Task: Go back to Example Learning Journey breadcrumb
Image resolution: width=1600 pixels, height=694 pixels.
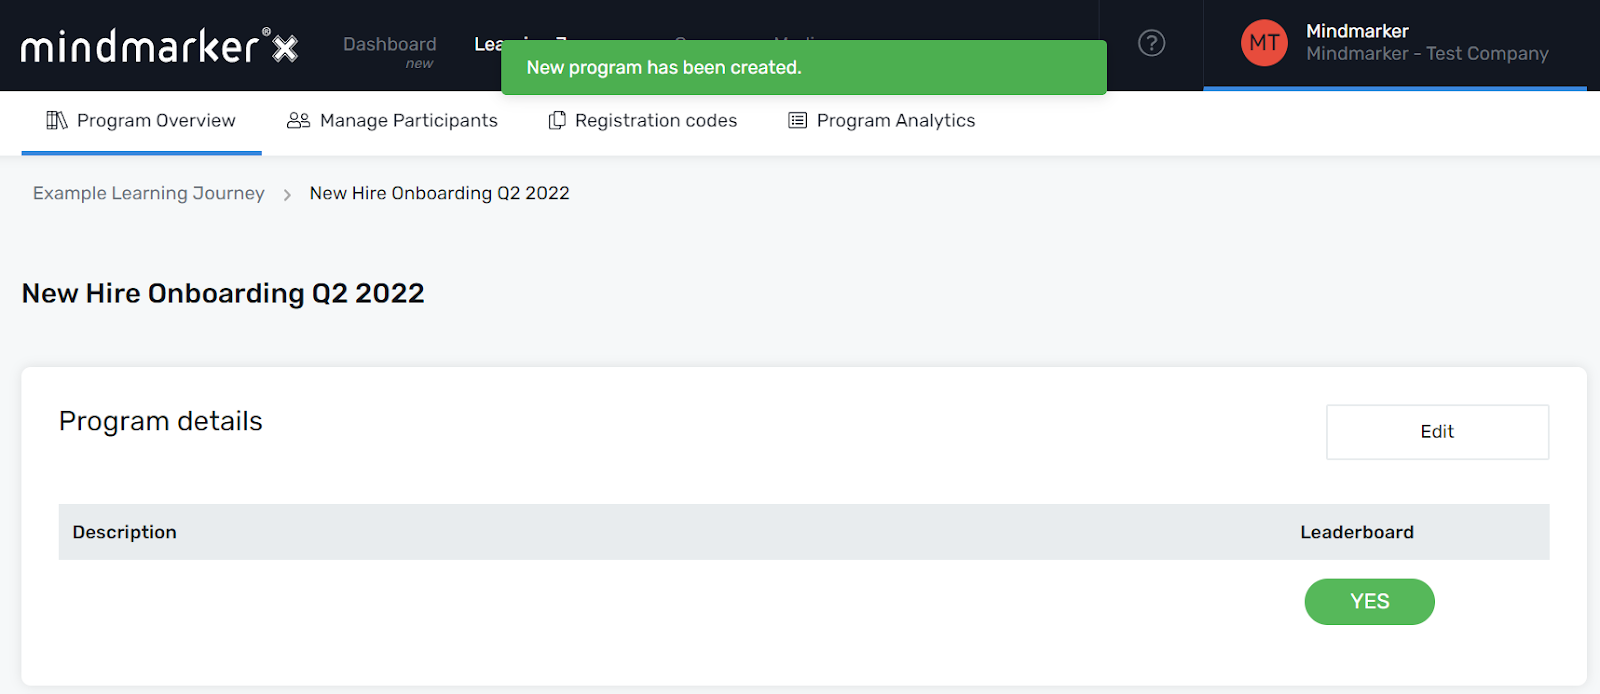Action: pos(149,193)
